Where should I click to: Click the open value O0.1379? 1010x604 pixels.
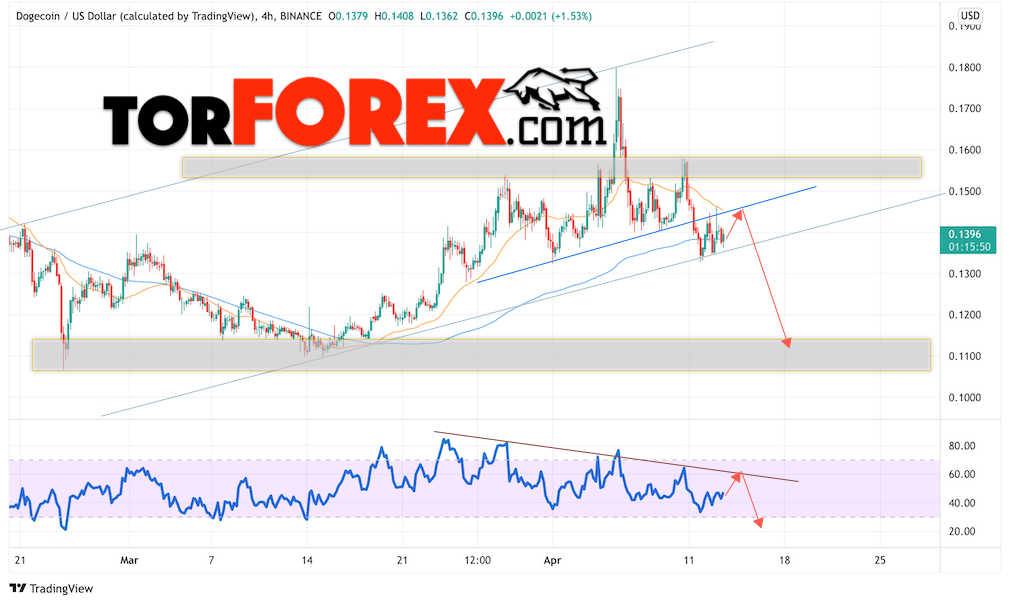coord(348,16)
